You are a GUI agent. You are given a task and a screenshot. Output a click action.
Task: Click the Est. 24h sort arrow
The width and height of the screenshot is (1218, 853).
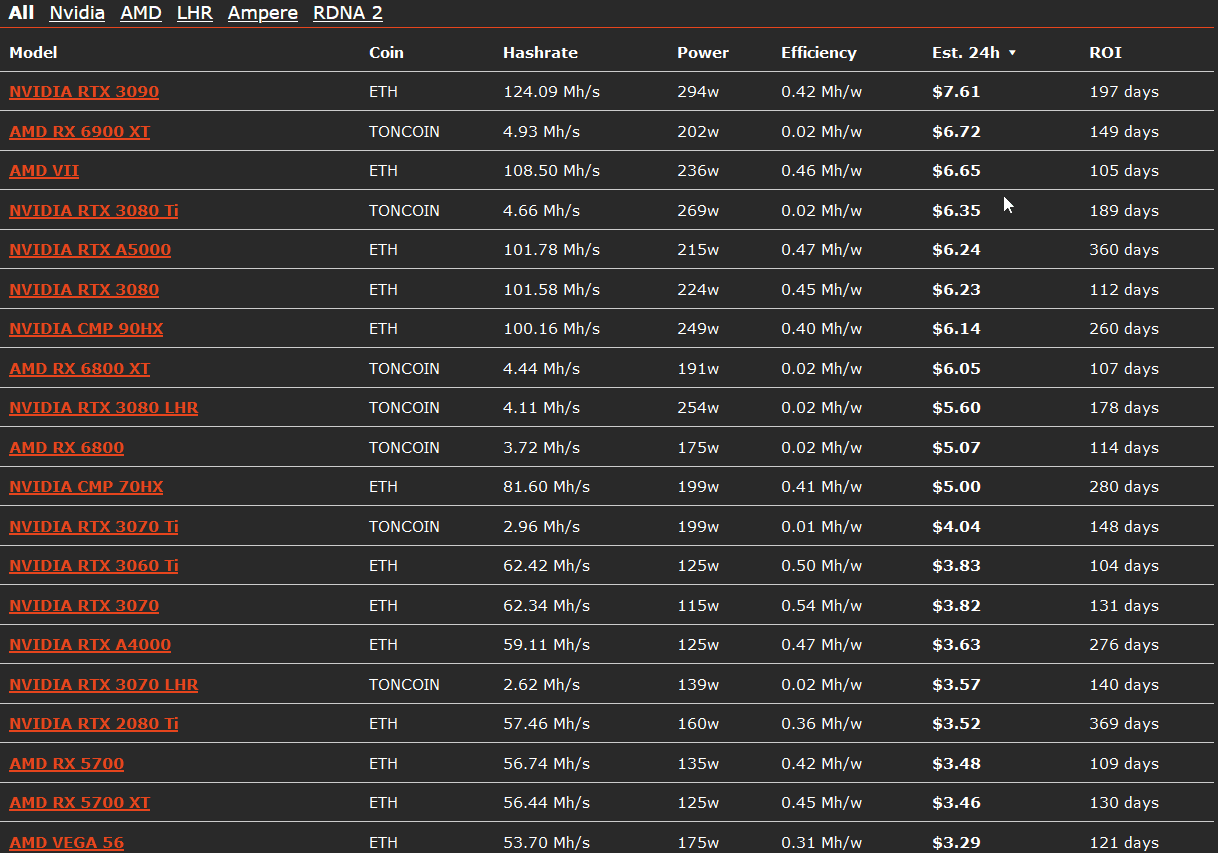pyautogui.click(x=1012, y=53)
